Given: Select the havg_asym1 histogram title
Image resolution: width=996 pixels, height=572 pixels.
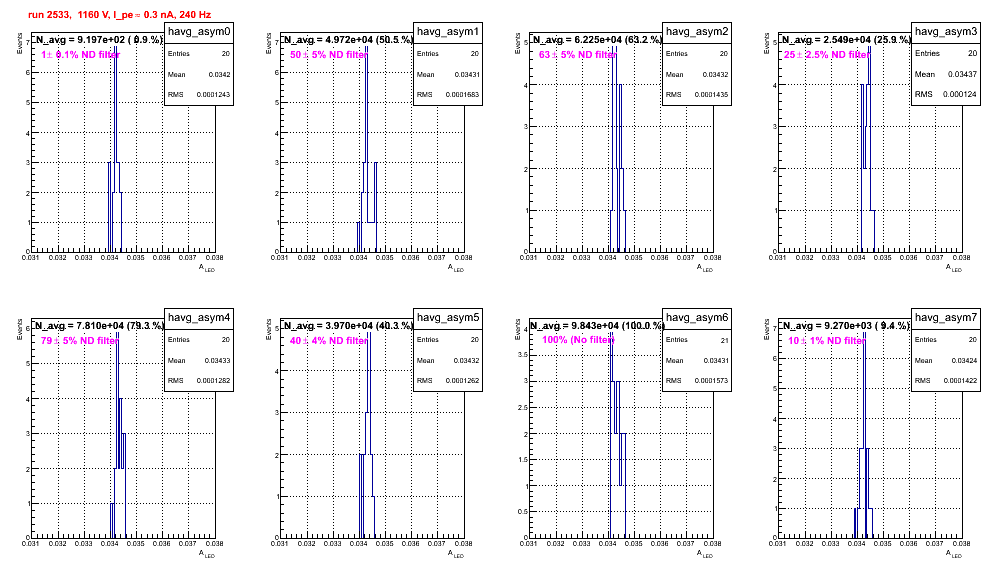Looking at the screenshot, I should [x=448, y=32].
